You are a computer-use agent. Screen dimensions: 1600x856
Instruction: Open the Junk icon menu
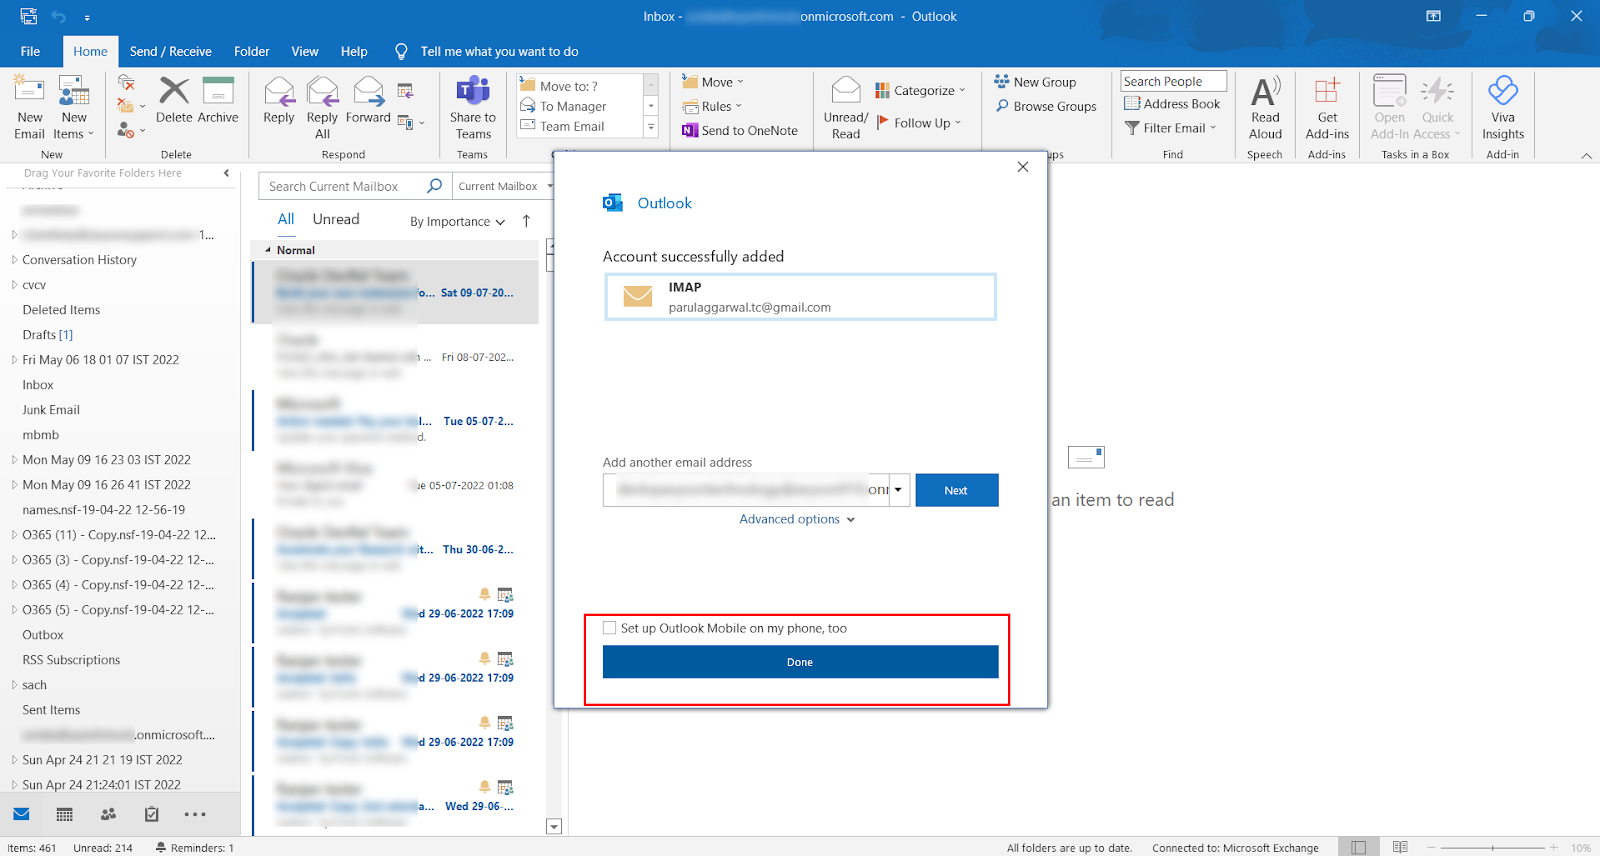129,130
